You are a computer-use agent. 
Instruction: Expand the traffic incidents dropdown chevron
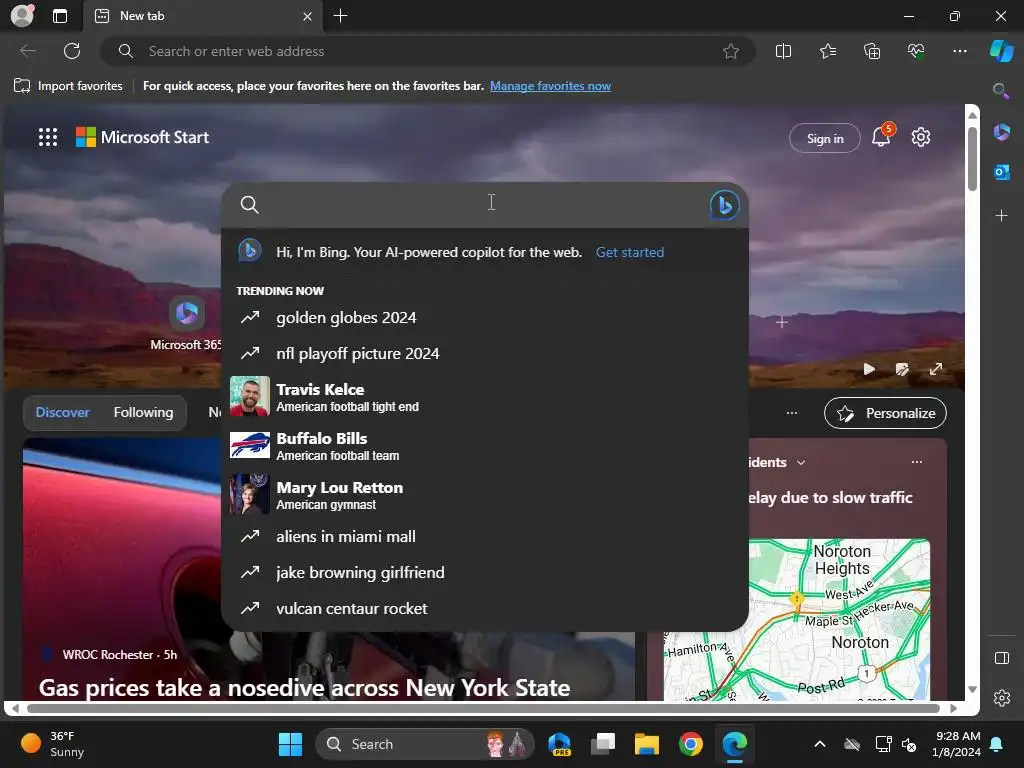[801, 462]
